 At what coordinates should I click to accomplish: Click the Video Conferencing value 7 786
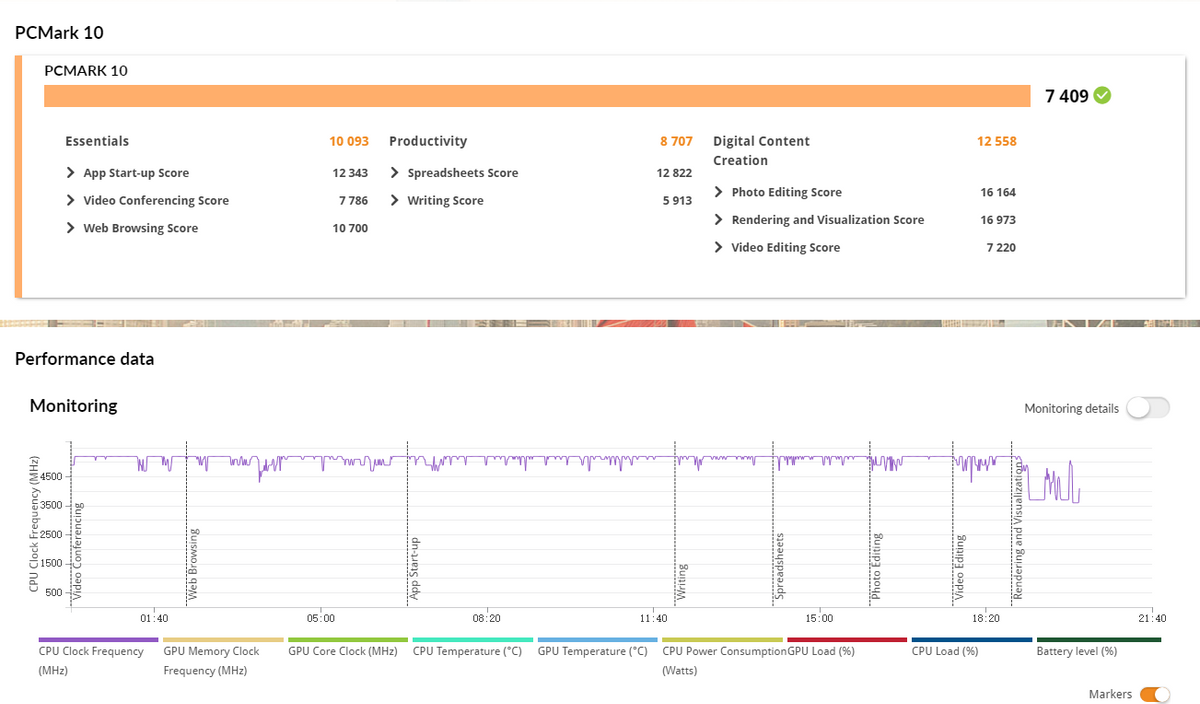(x=353, y=200)
